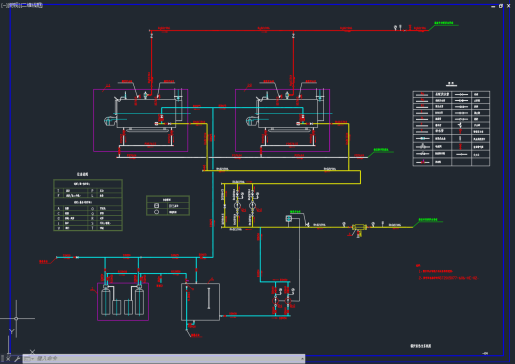Expand command history arrow at command line end
This screenshot has width=515, height=364.
coord(302,359)
